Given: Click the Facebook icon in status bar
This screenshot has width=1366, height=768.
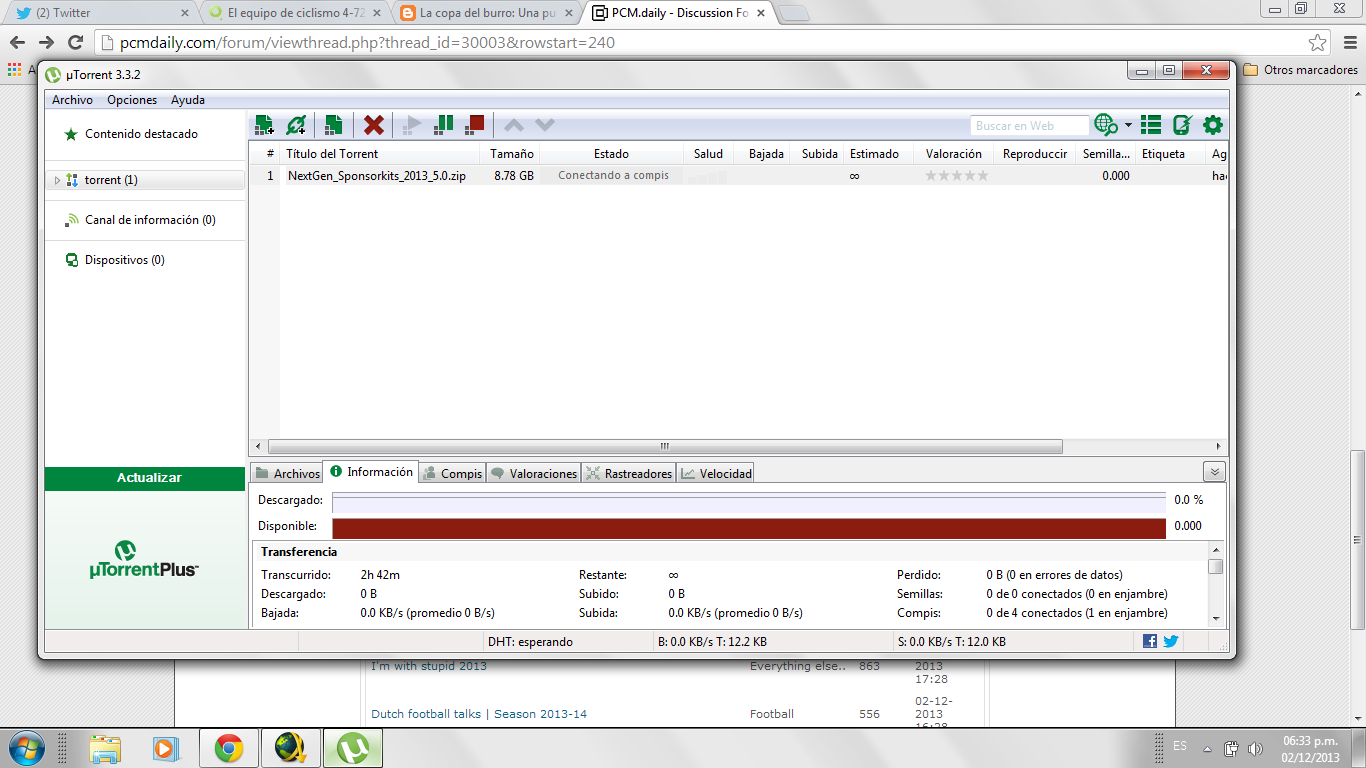Looking at the screenshot, I should pyautogui.click(x=1150, y=641).
